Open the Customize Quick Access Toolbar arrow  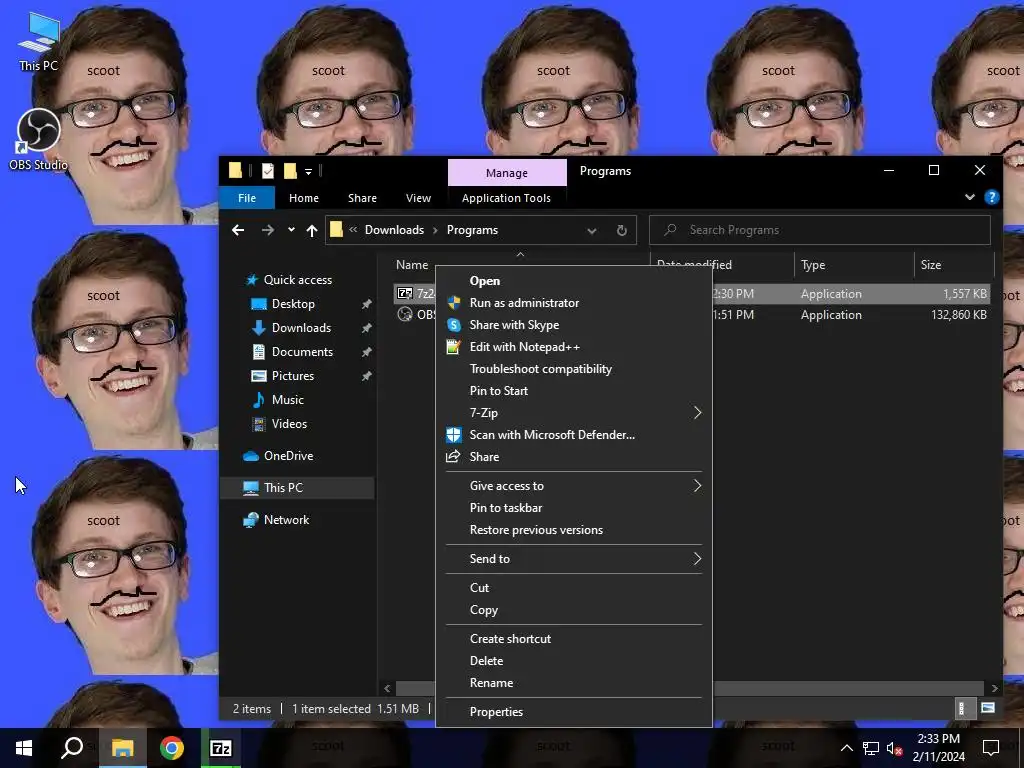click(308, 172)
